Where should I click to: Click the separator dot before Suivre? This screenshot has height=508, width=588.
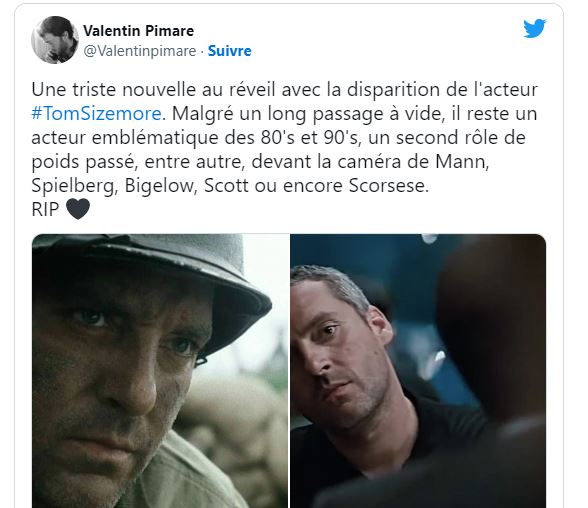tap(202, 51)
